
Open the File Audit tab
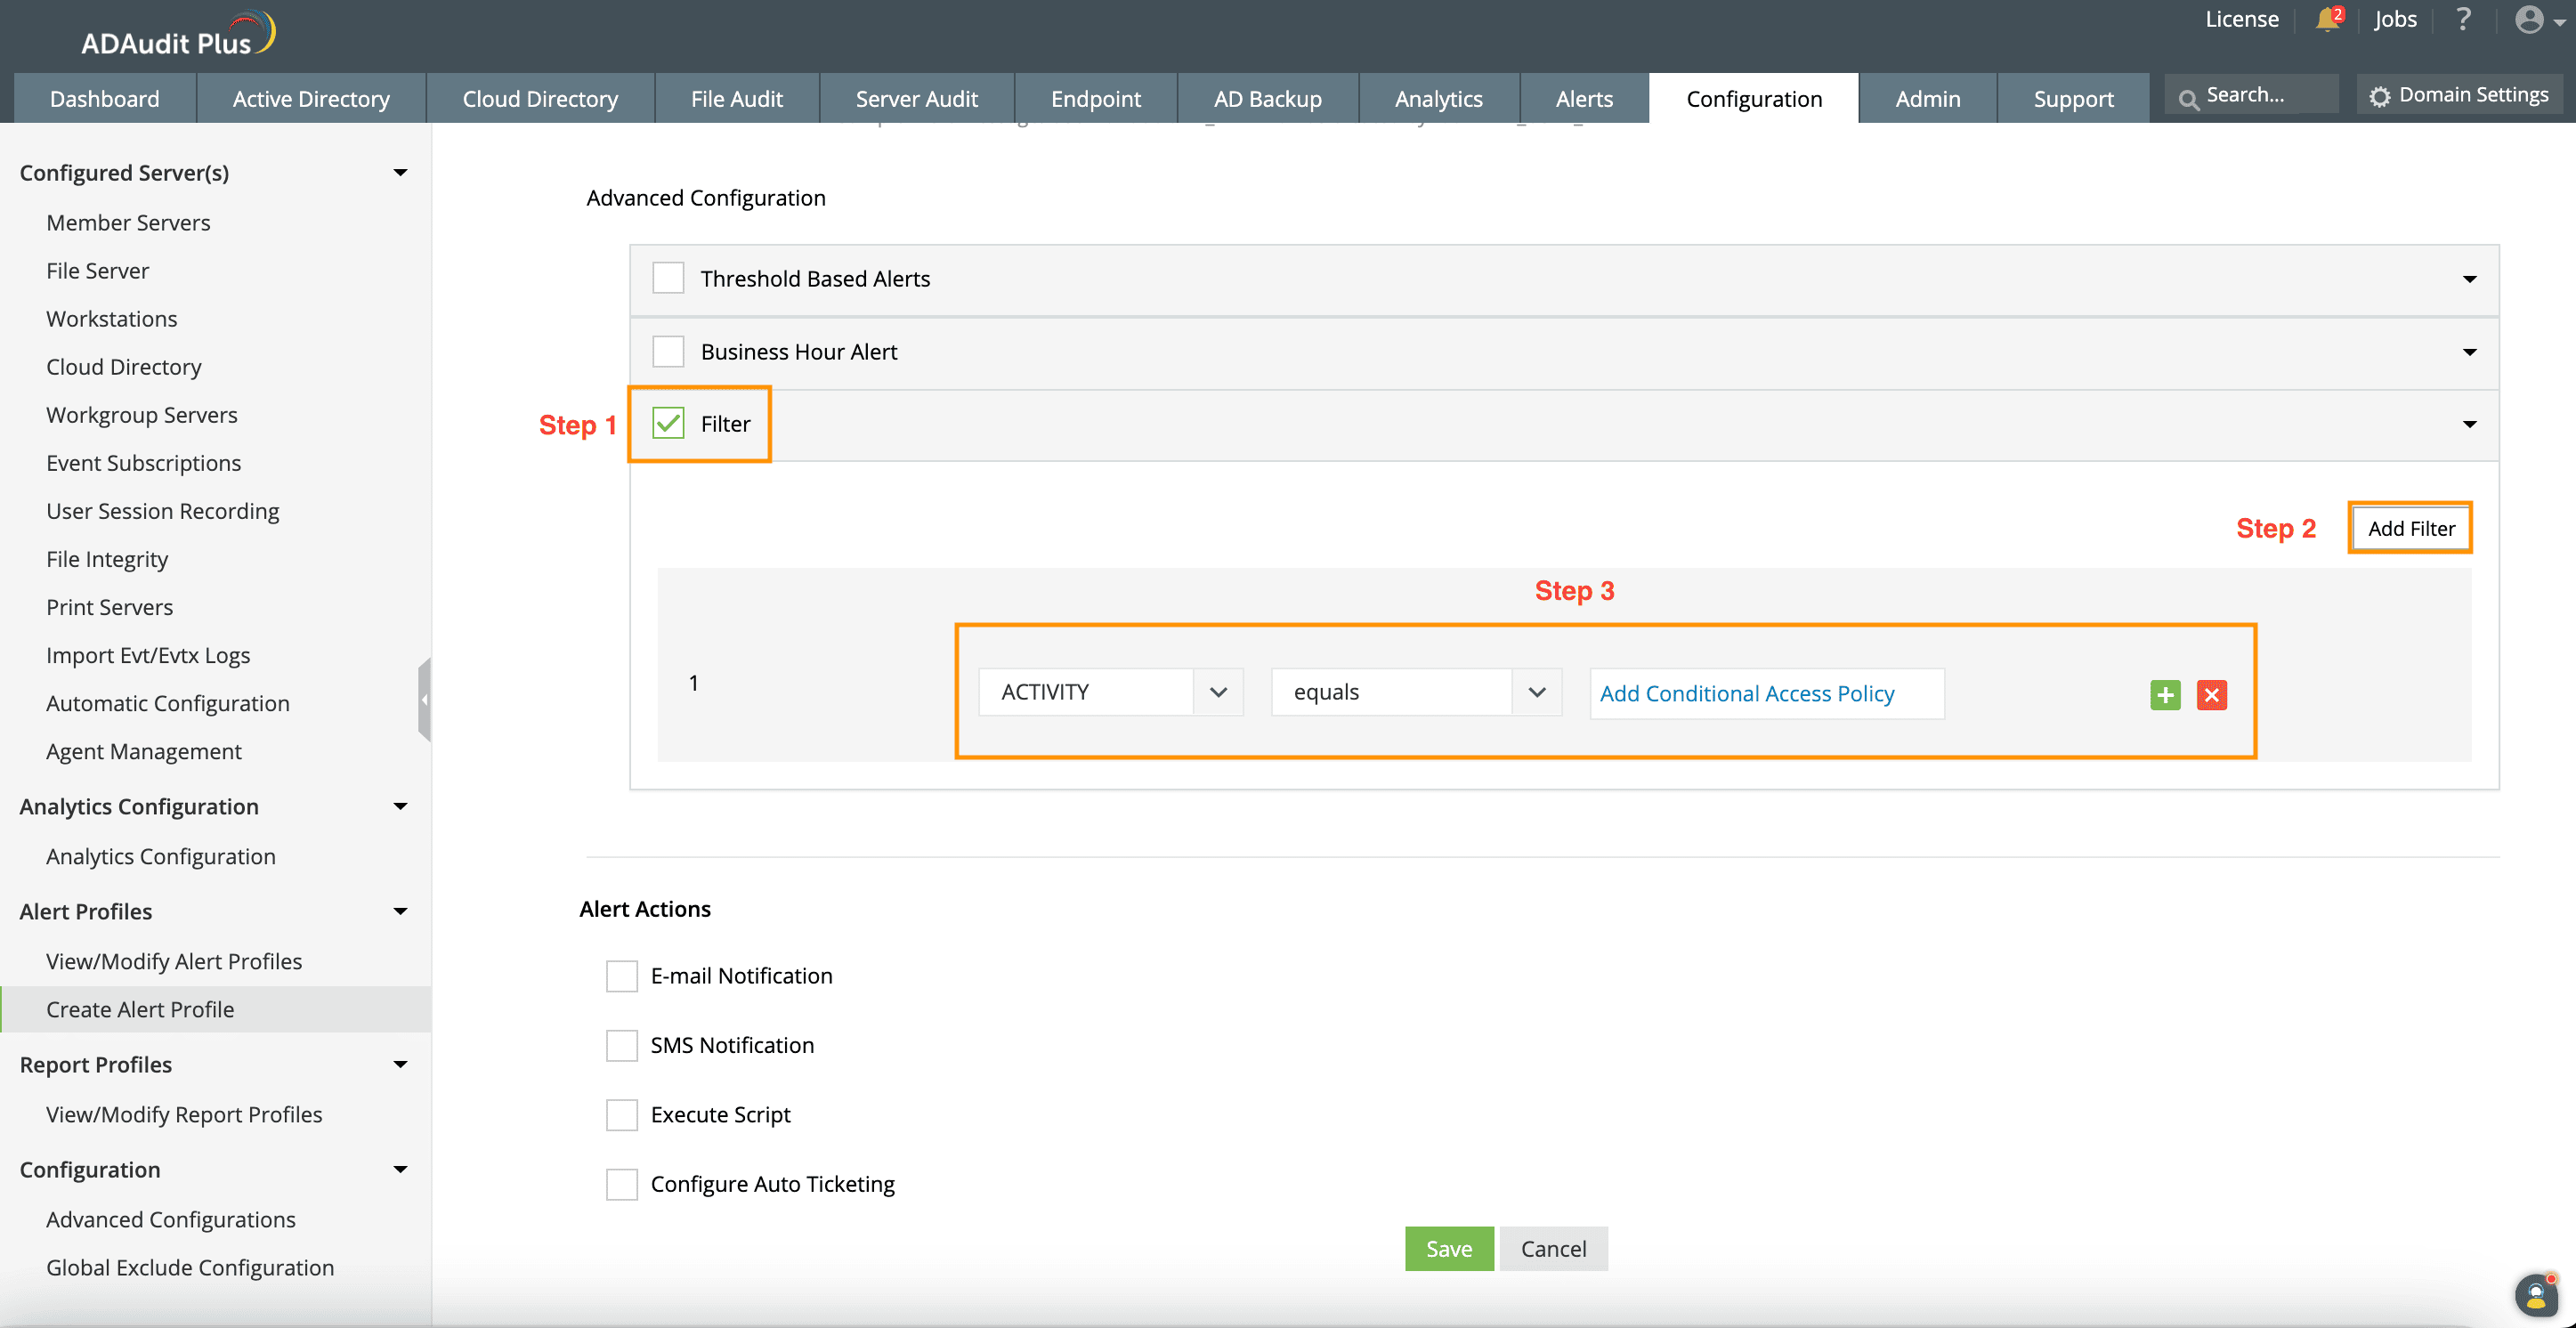736,99
